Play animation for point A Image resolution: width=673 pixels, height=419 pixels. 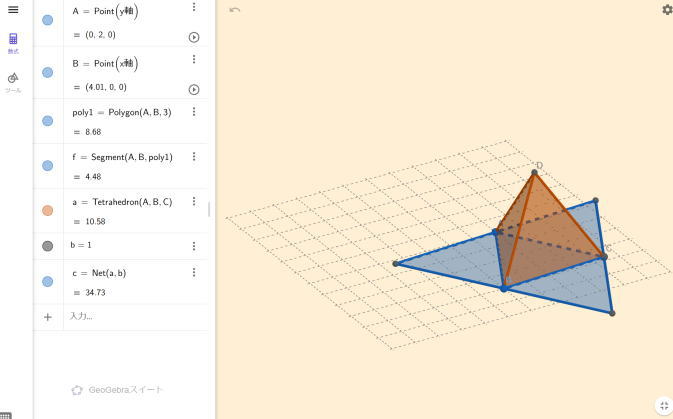point(194,37)
